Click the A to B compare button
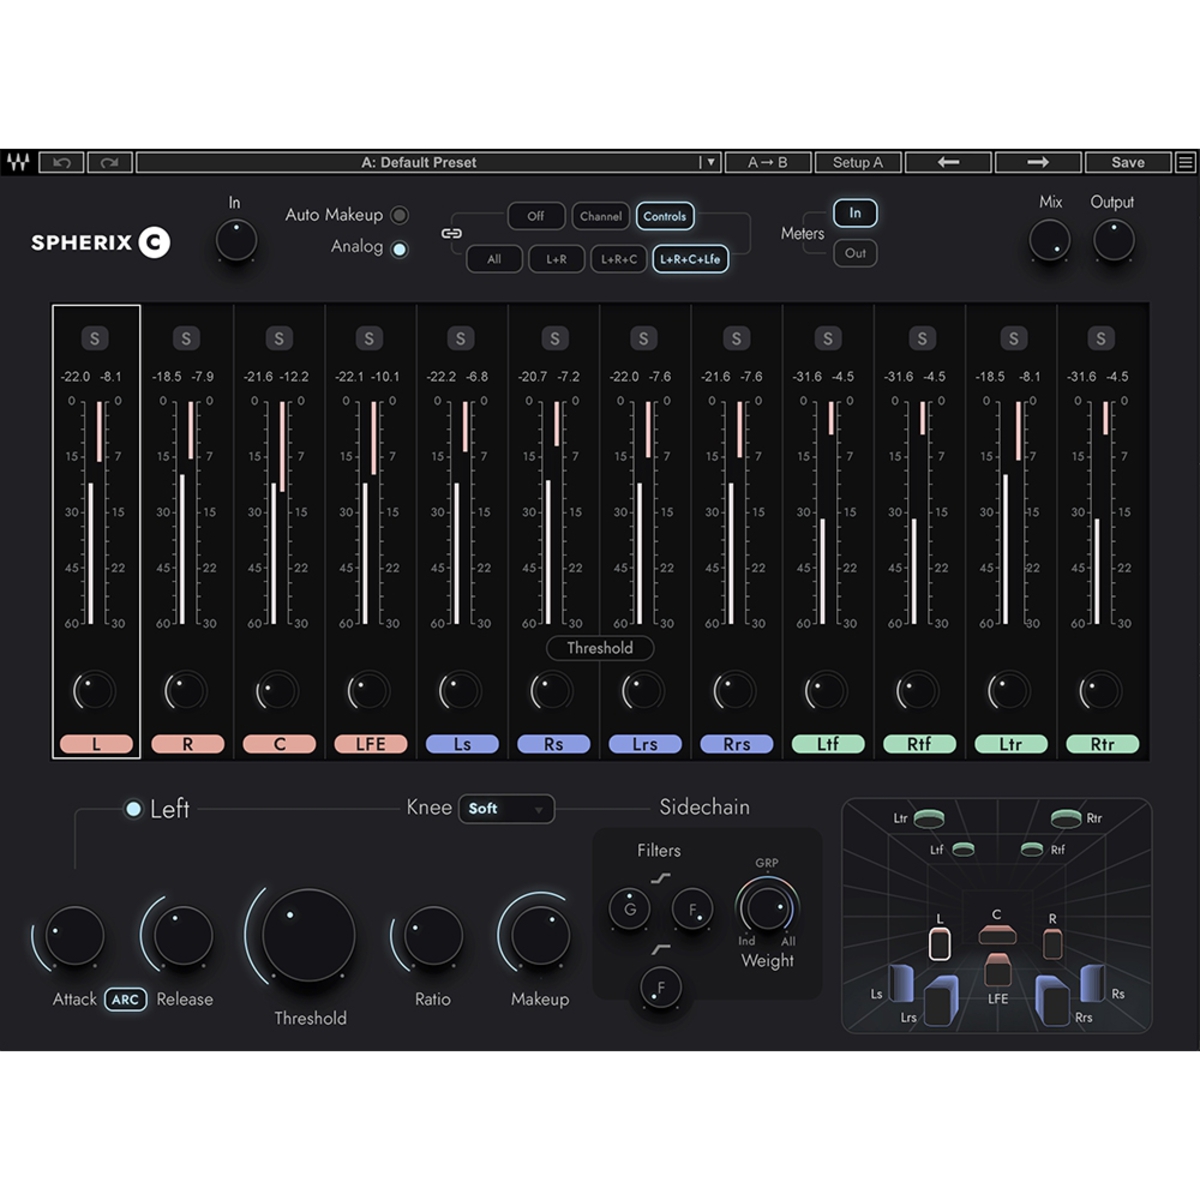Screen dimensions: 1200x1200 coord(768,162)
